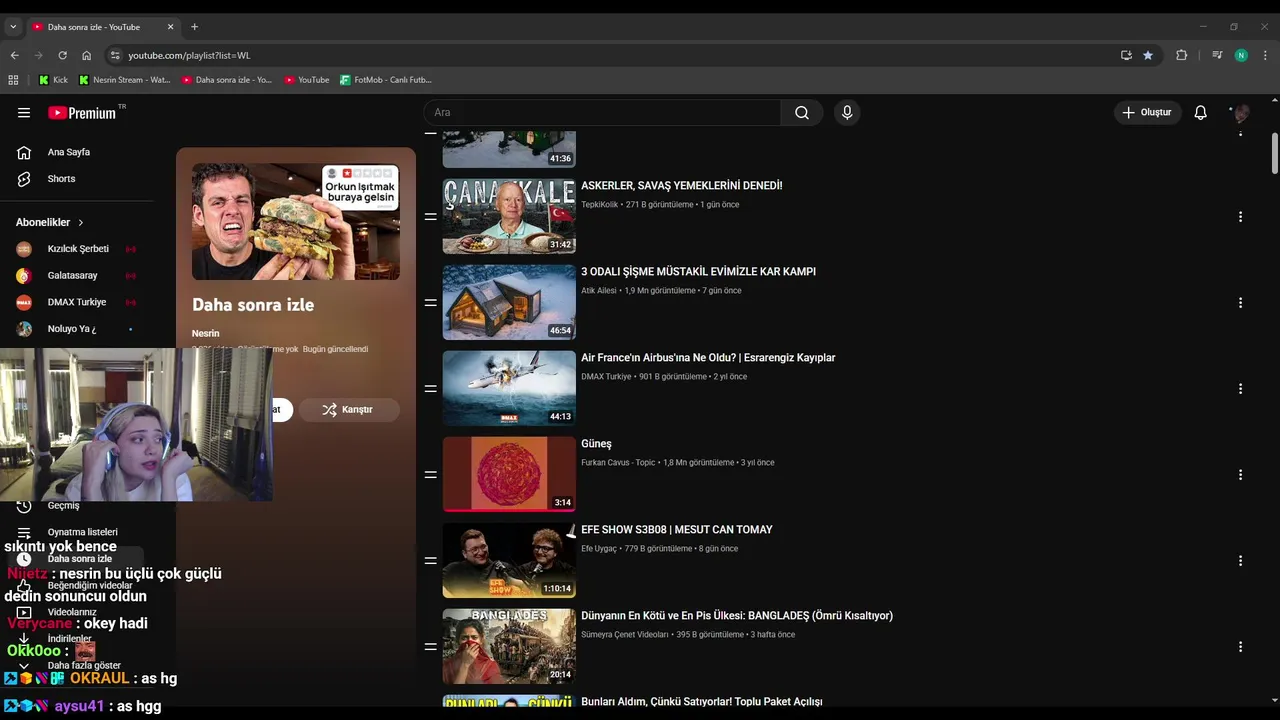1280x720 pixels.
Task: Click the page vertical scrollbar thumb
Action: tap(1275, 153)
